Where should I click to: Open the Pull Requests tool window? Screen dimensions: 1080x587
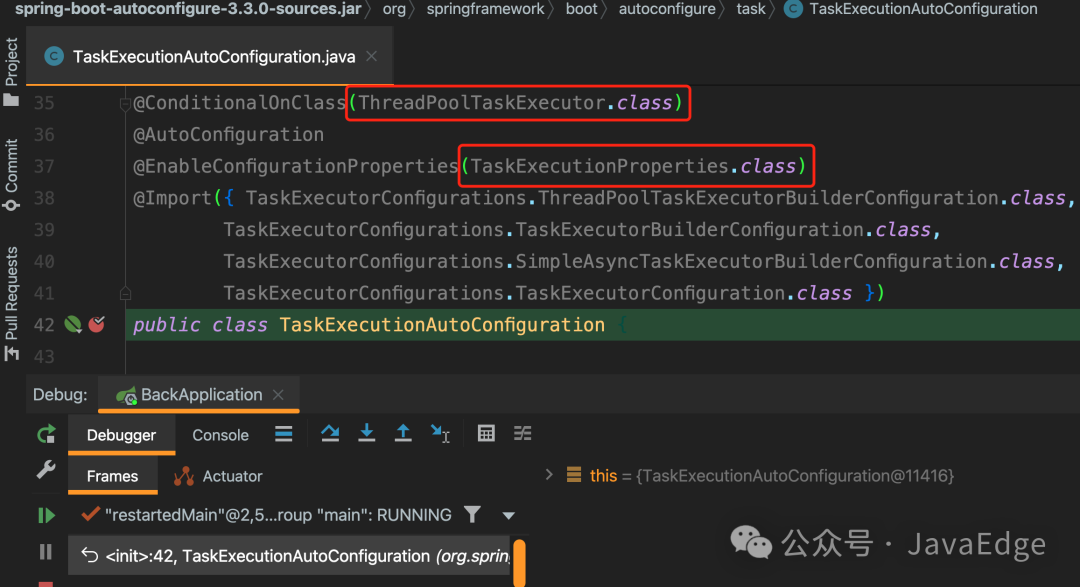pos(11,303)
